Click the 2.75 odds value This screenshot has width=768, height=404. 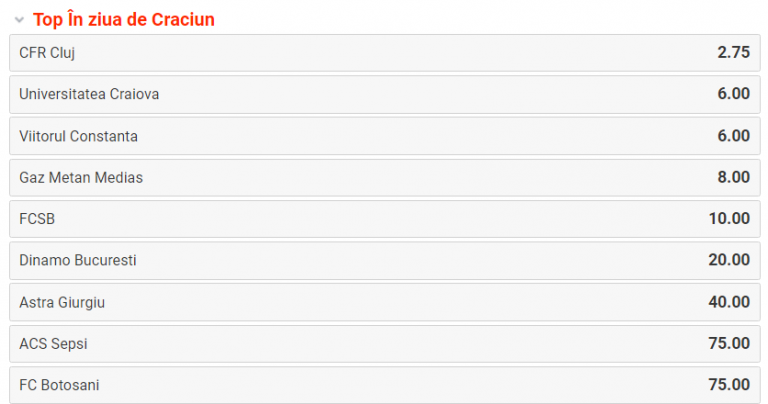click(x=733, y=53)
